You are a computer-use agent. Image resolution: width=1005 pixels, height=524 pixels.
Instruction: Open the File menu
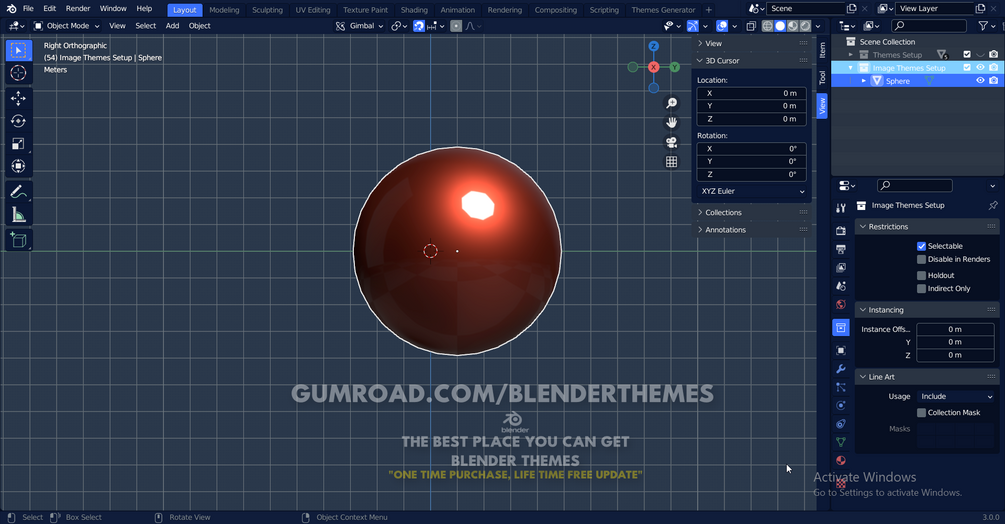tap(28, 9)
